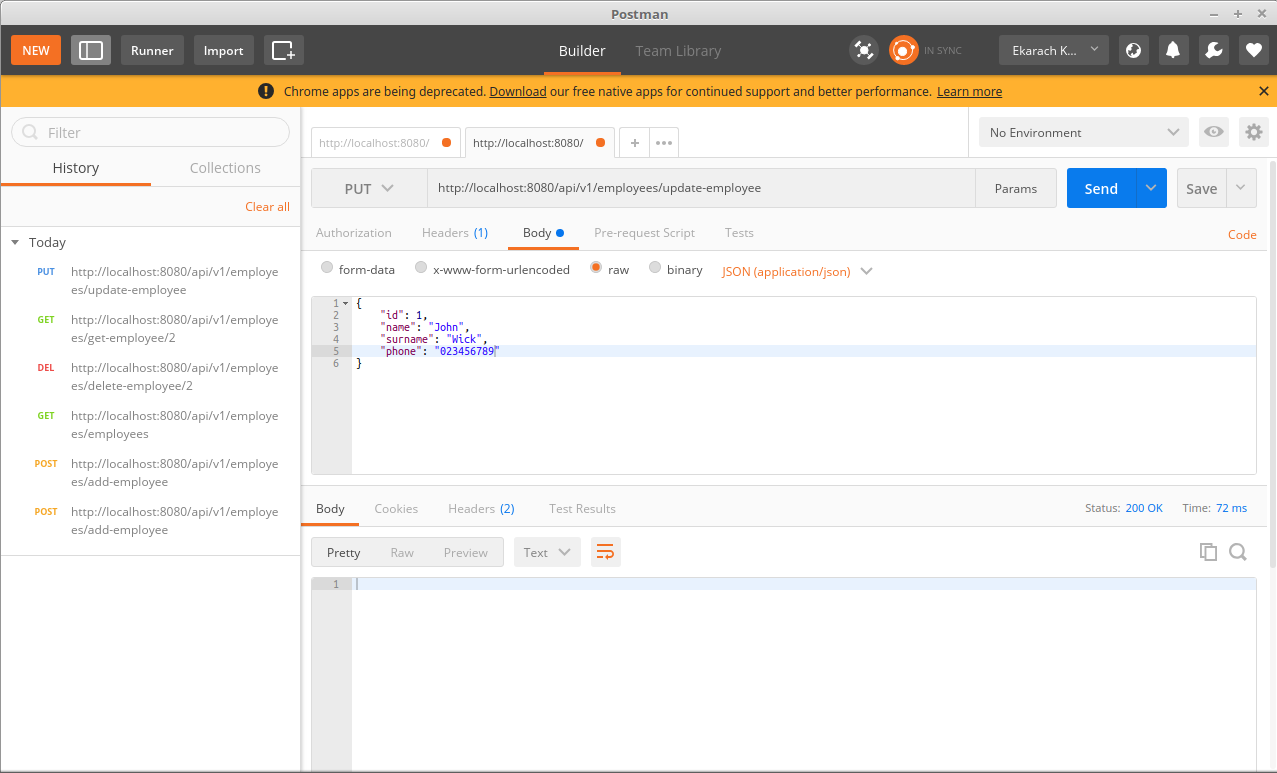Open manage environments gear icon
The width and height of the screenshot is (1277, 773).
(1253, 132)
